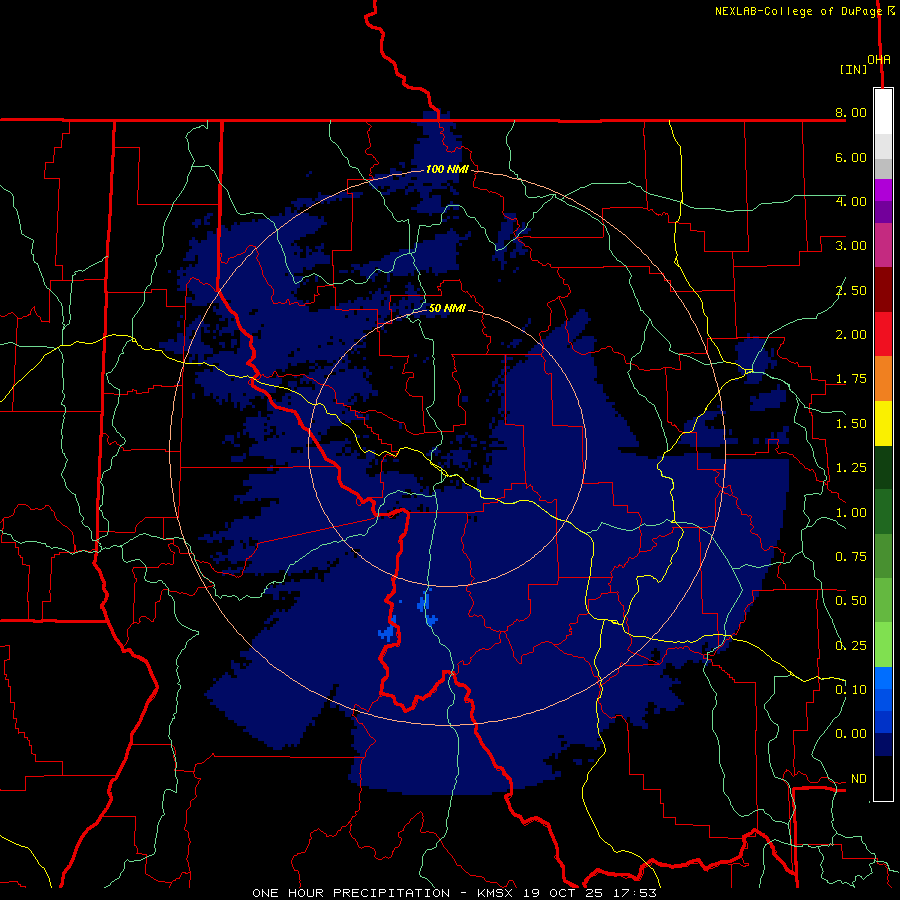Select the white swatch in the legend

pyautogui.click(x=883, y=112)
